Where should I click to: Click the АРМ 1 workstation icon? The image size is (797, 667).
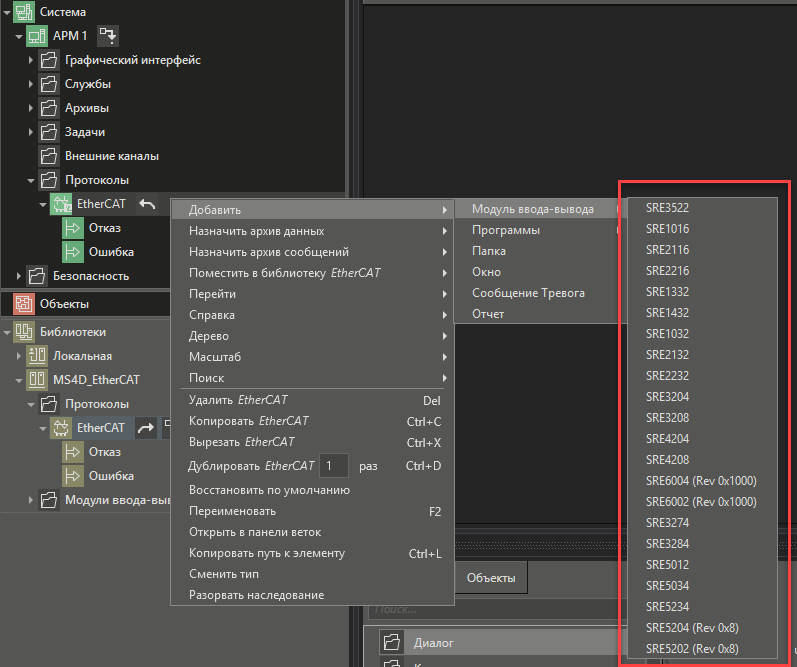click(37, 36)
